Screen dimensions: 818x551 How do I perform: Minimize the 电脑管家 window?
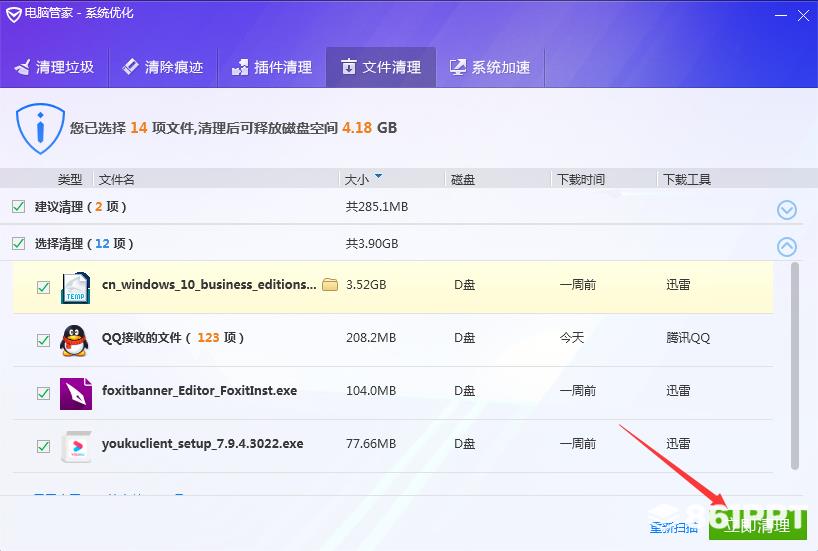click(x=780, y=16)
